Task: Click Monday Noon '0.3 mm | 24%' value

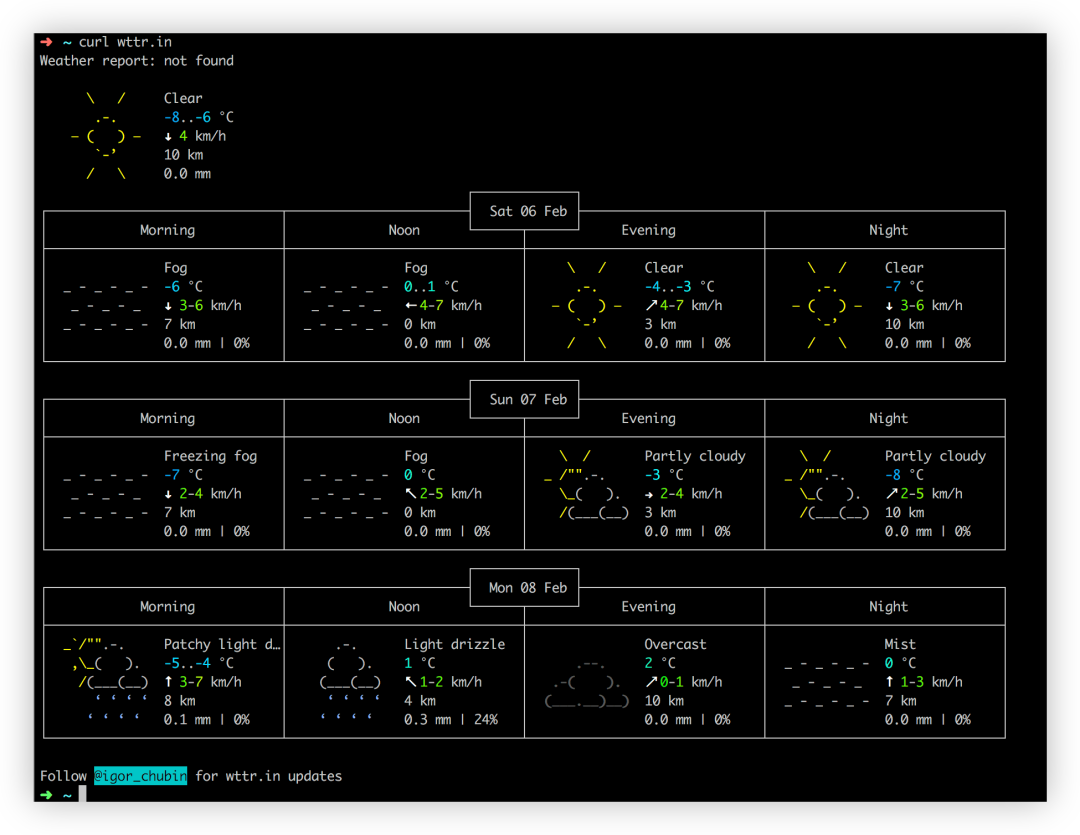Action: (x=451, y=719)
